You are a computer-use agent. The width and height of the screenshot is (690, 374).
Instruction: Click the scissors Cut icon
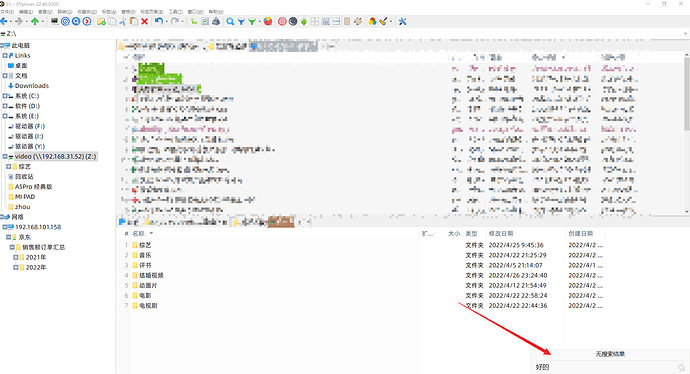click(123, 22)
